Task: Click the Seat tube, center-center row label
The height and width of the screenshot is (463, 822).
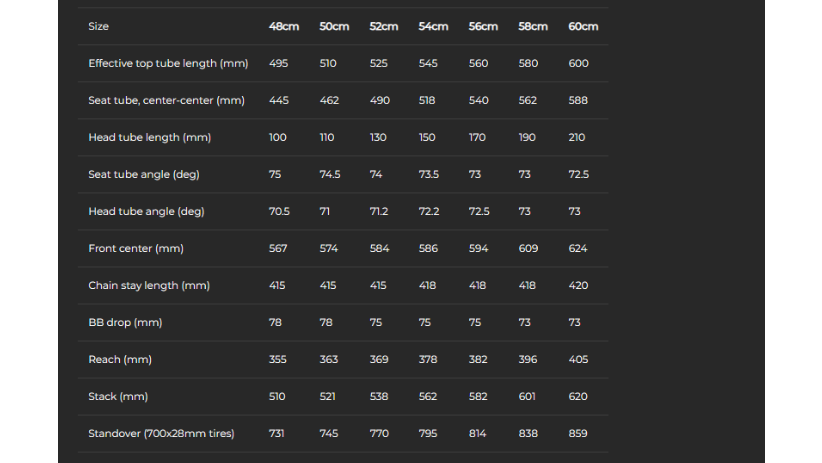Action: click(166, 100)
